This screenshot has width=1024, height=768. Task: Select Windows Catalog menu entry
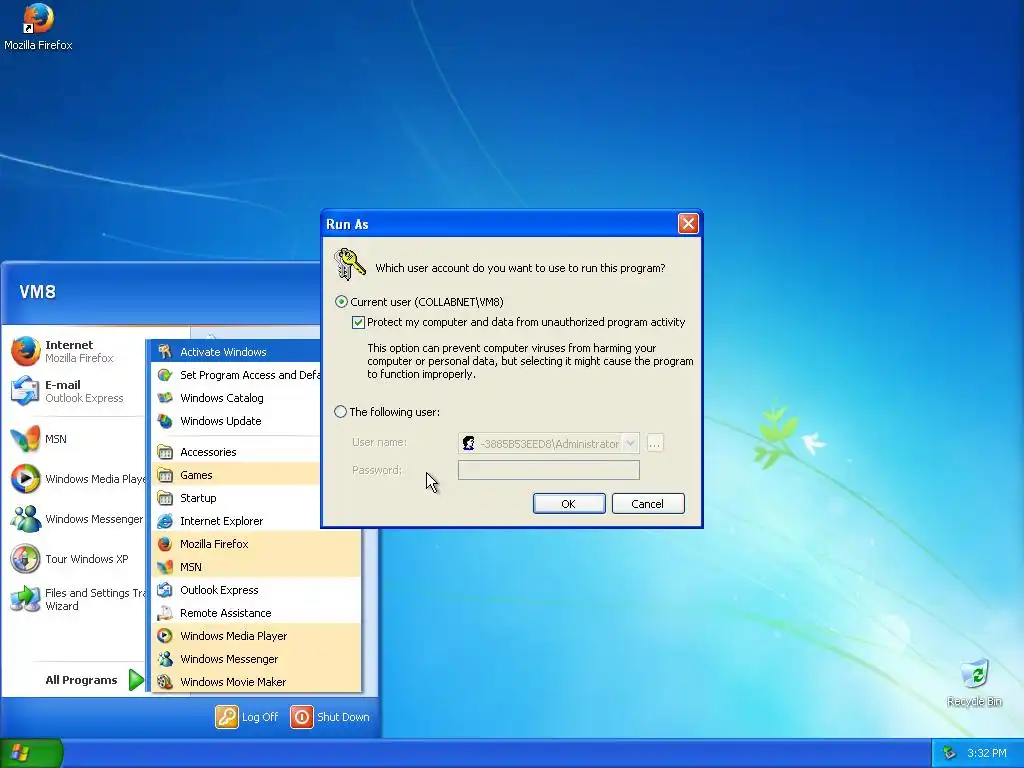click(x=236, y=398)
